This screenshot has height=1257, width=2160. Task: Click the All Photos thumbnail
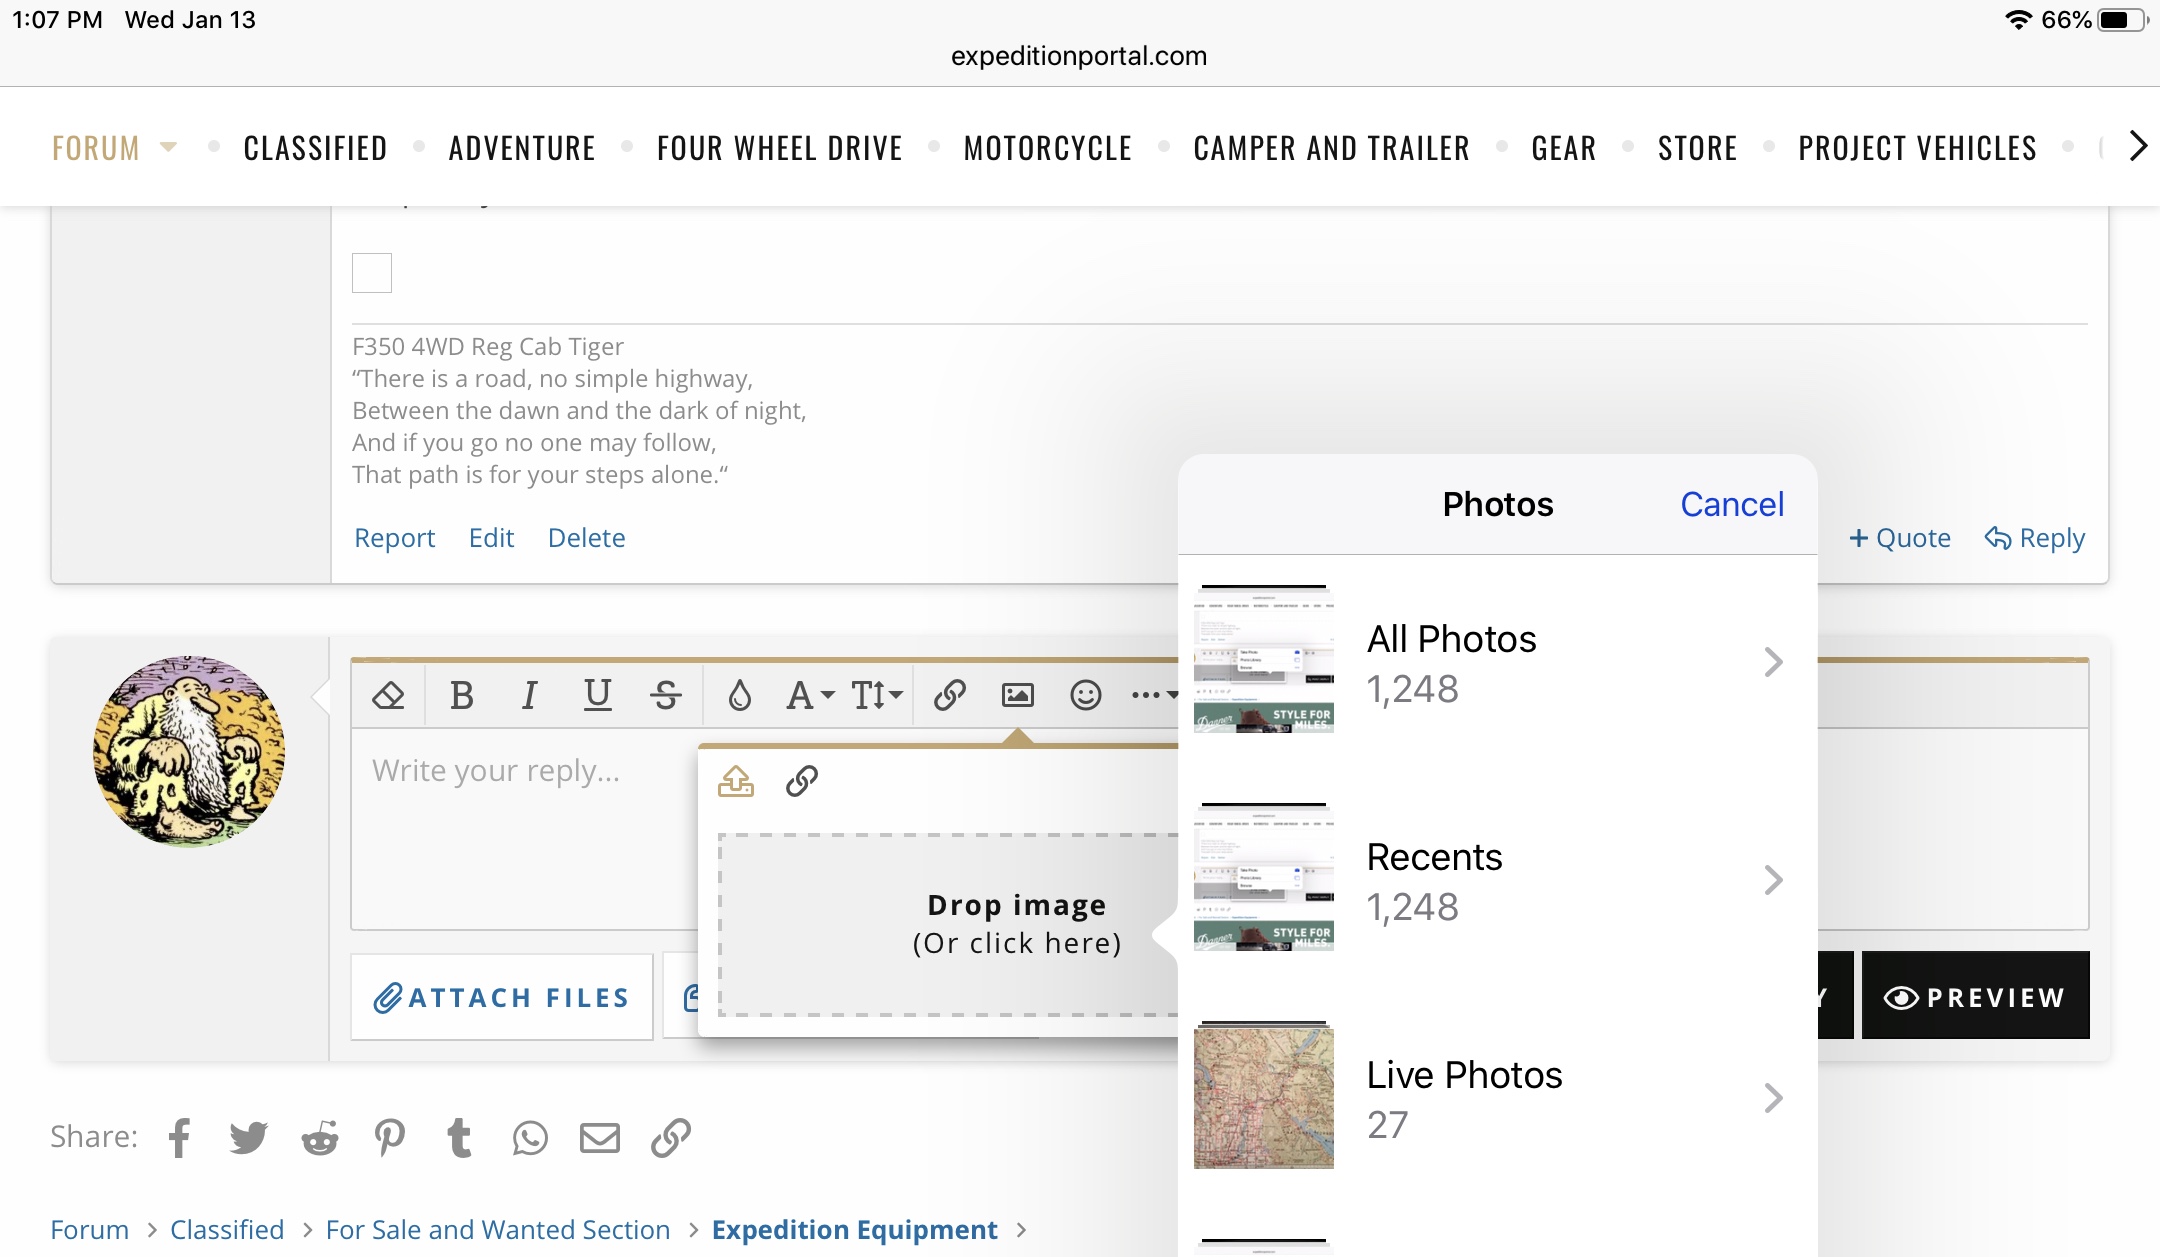tap(1264, 660)
